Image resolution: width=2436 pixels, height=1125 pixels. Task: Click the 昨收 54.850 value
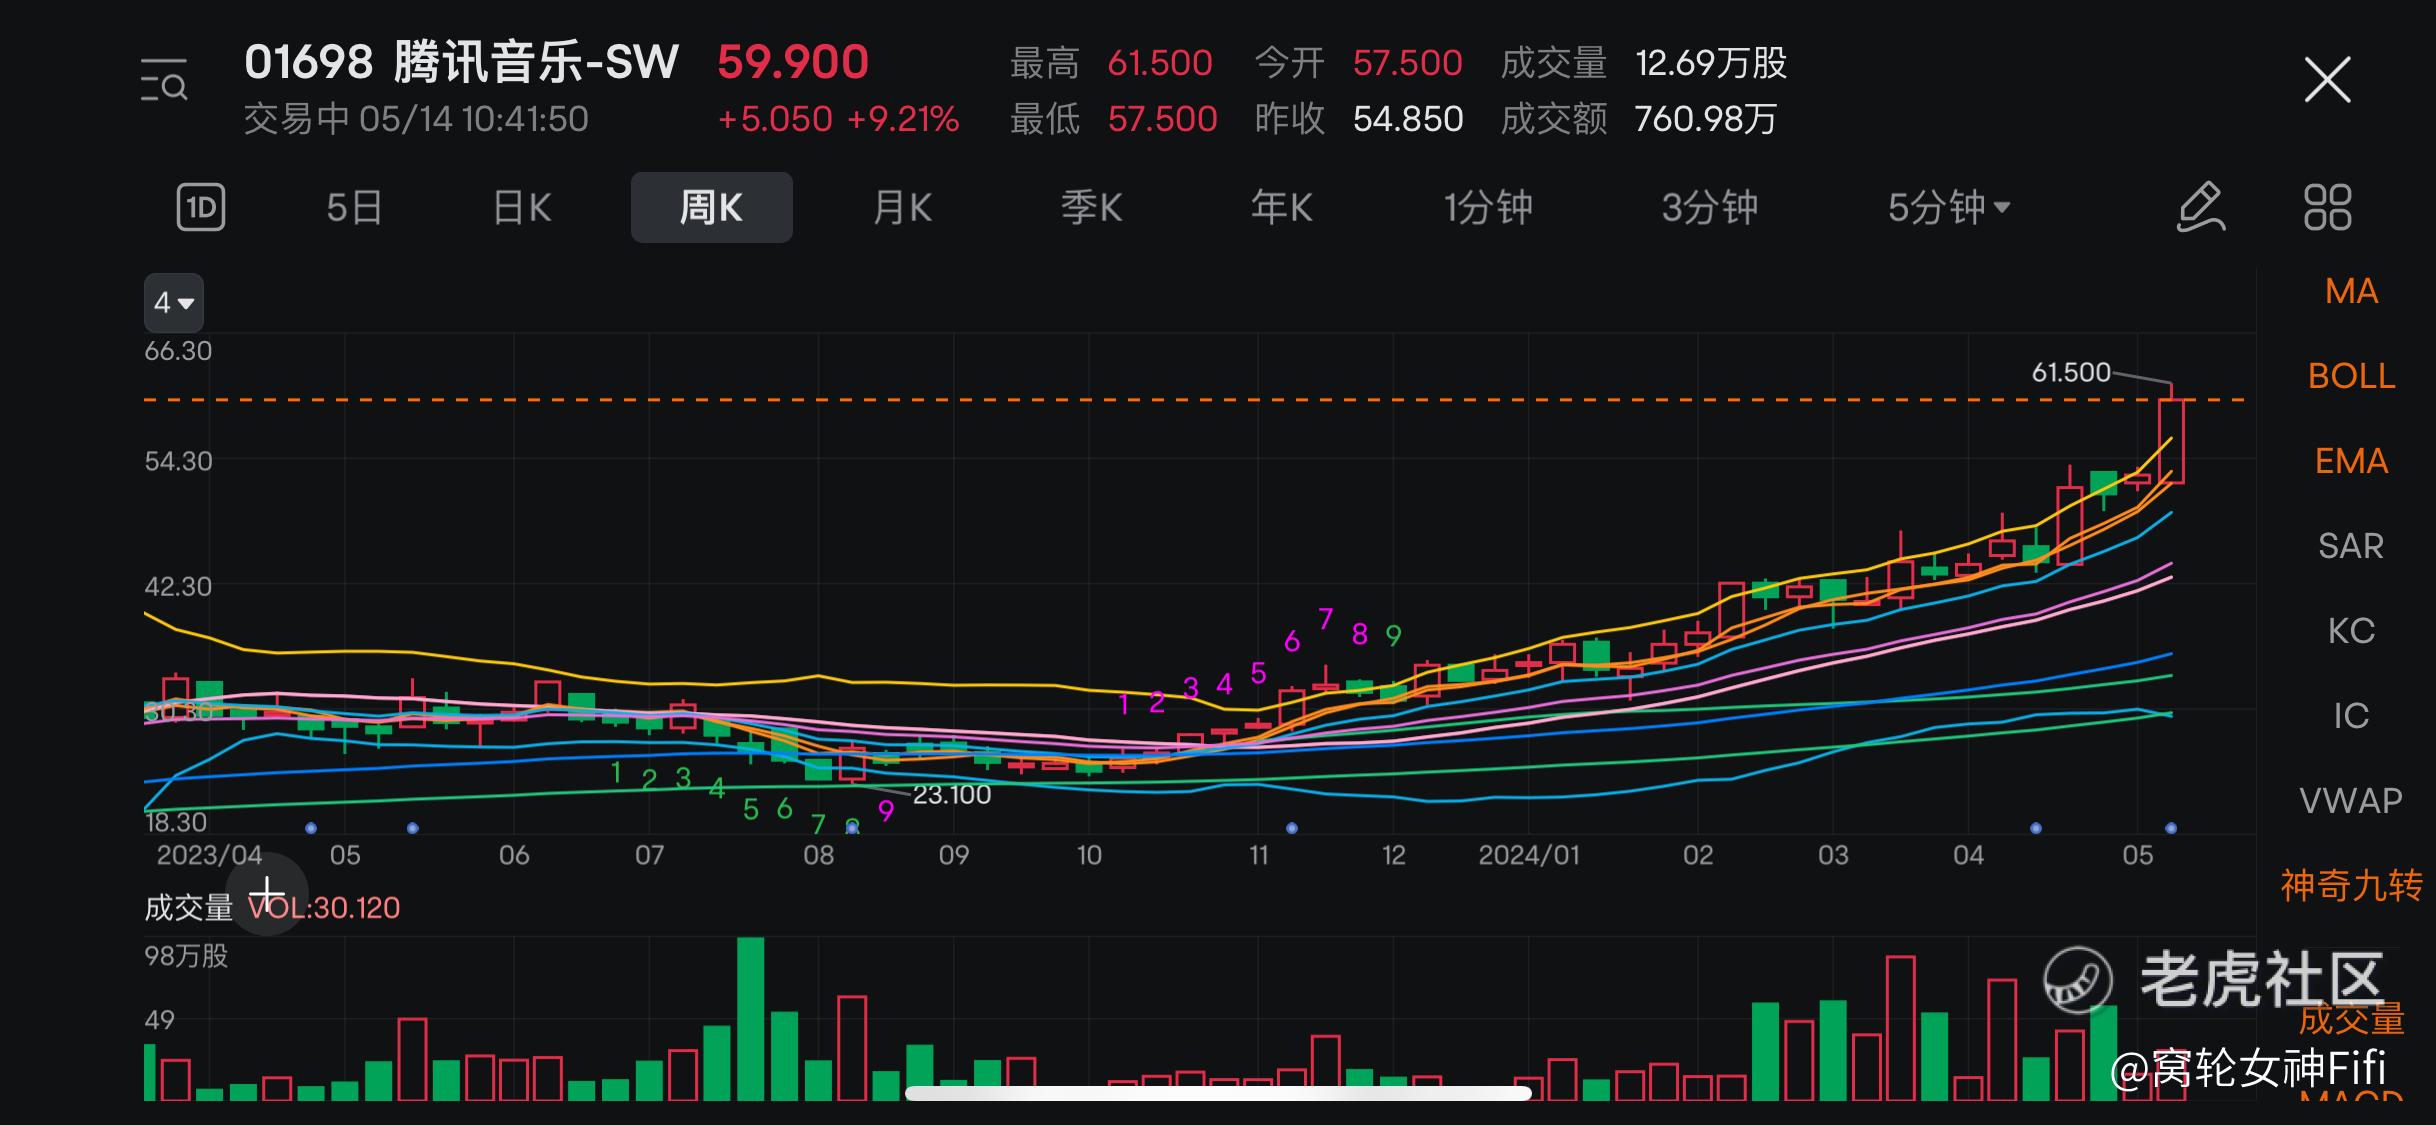point(1408,119)
